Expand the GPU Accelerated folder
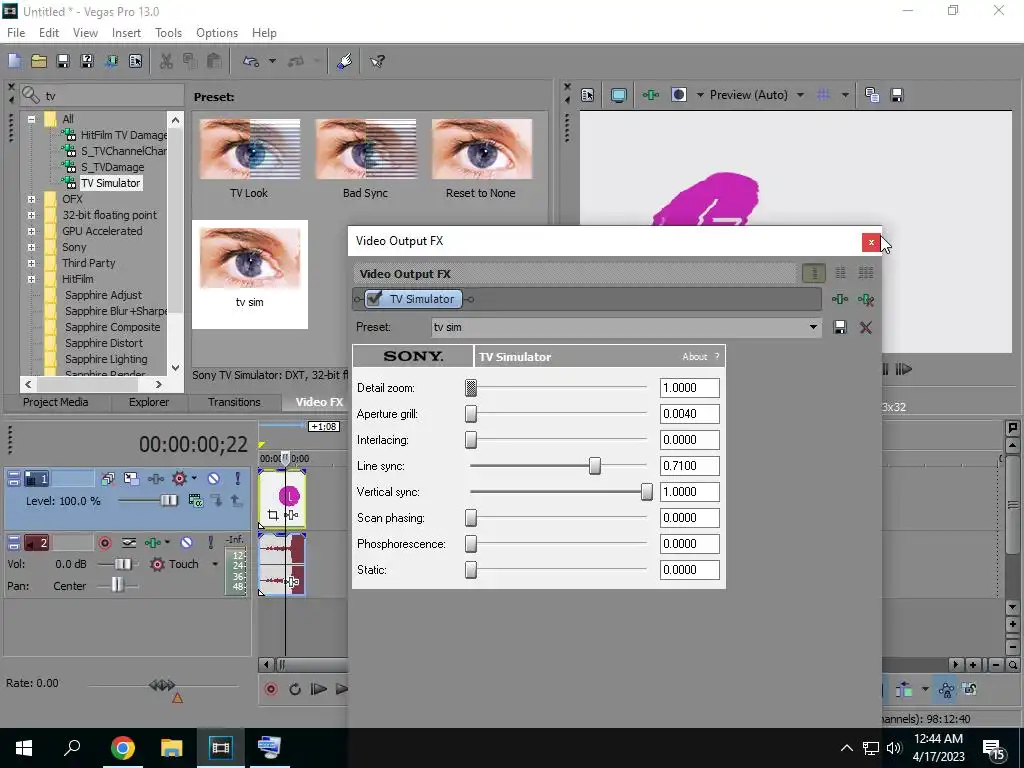This screenshot has height=768, width=1024. coord(31,231)
